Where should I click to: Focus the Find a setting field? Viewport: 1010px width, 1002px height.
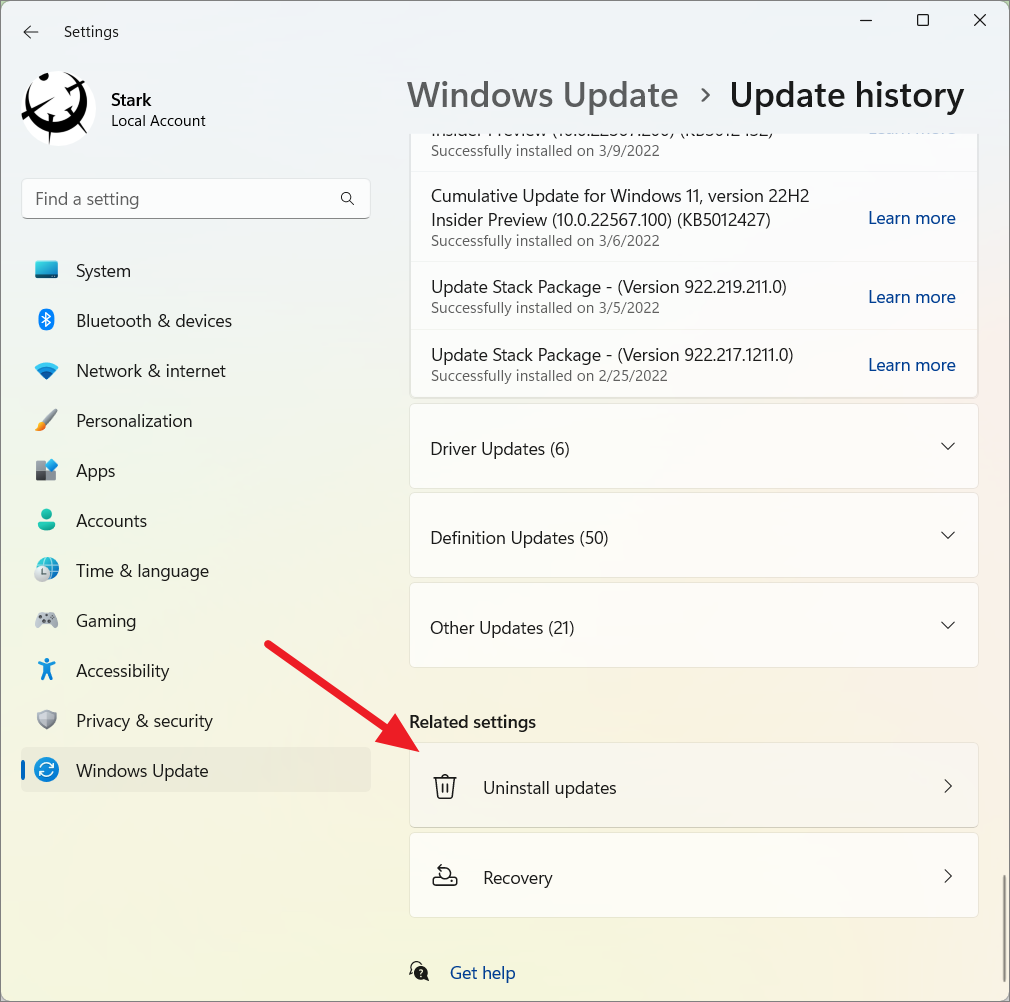point(196,198)
